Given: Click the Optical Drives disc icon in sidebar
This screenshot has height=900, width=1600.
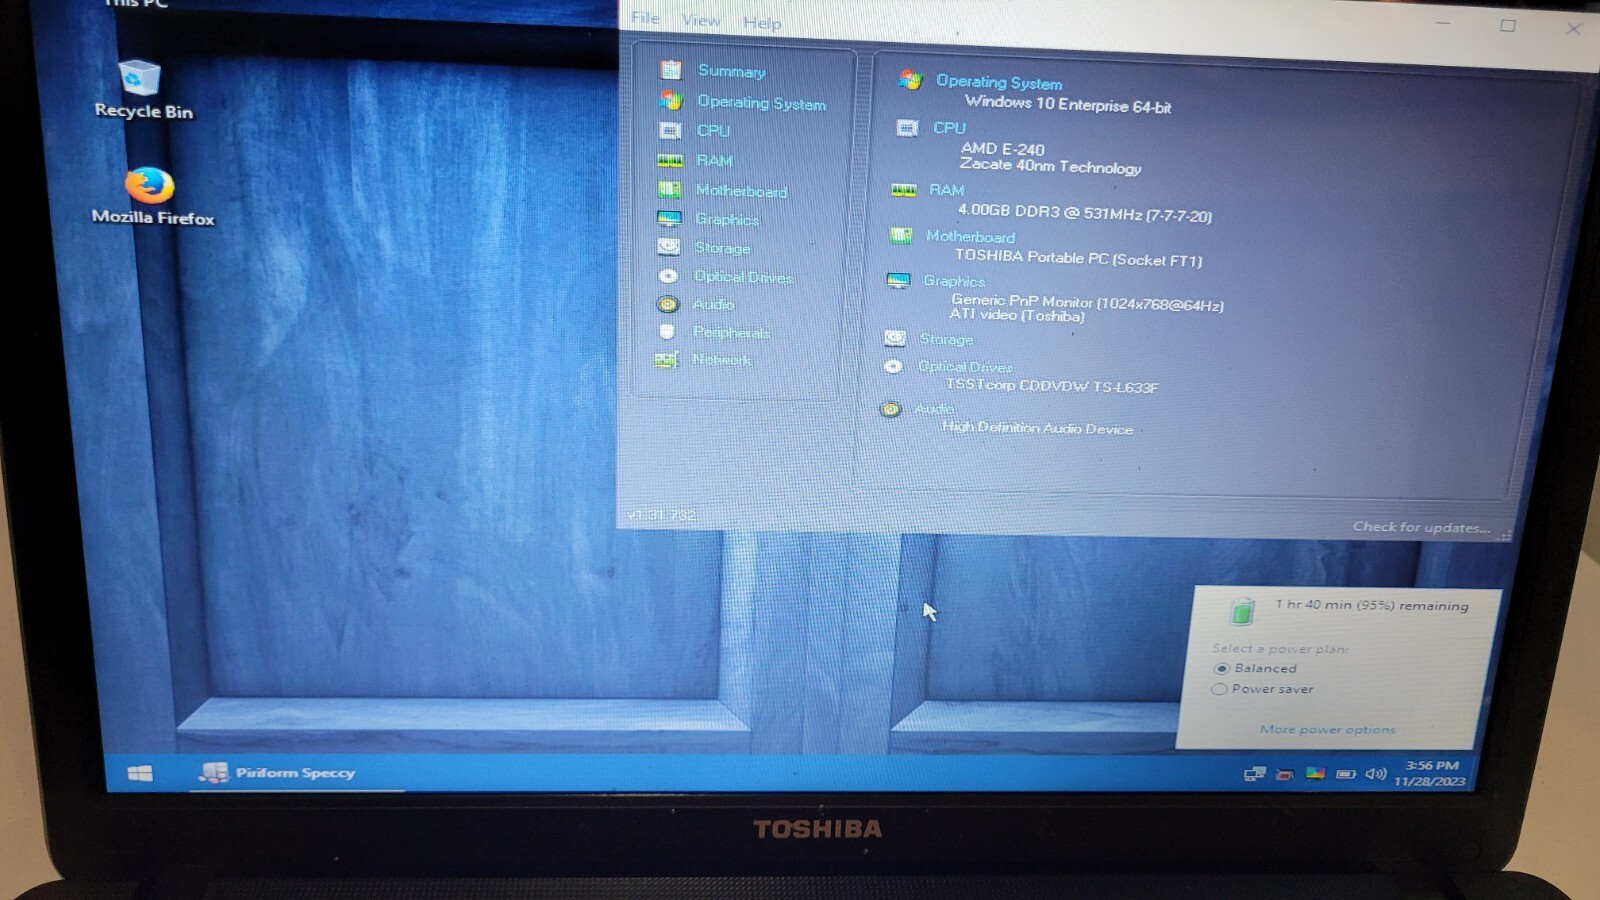Looking at the screenshot, I should pyautogui.click(x=668, y=276).
